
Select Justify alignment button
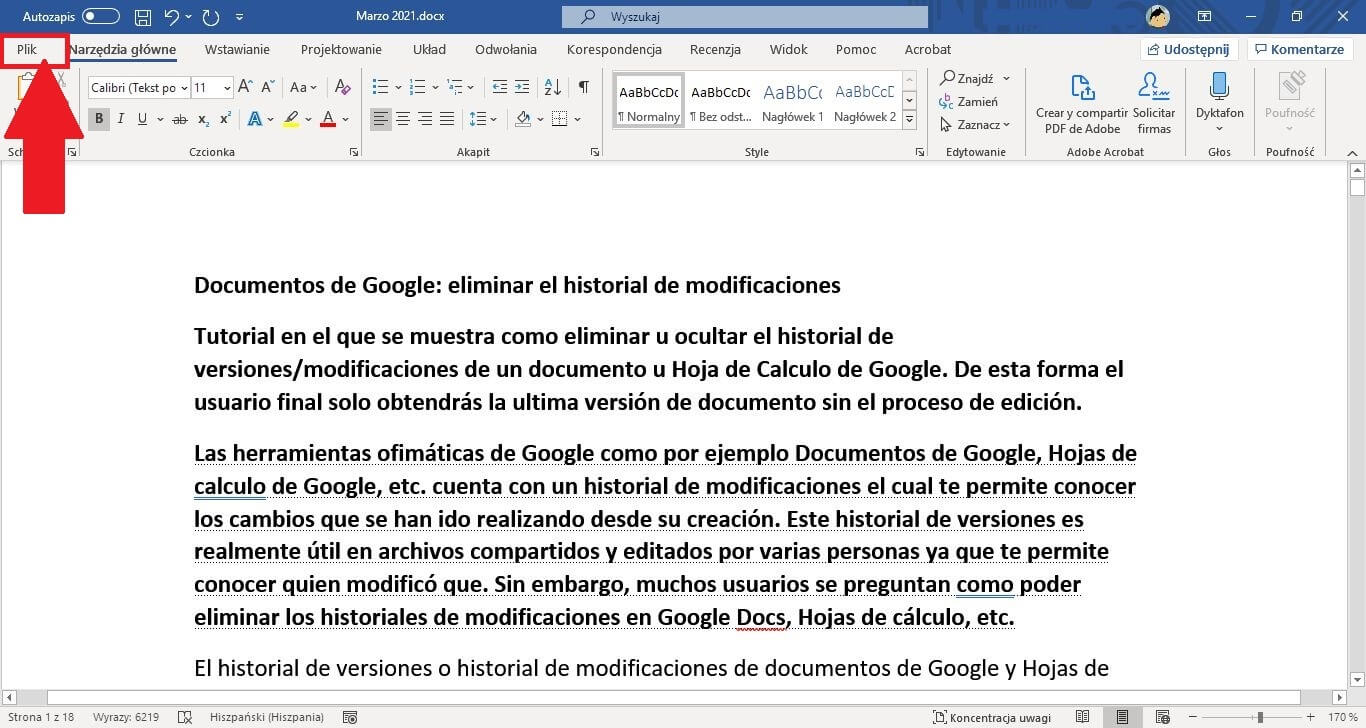coord(447,119)
